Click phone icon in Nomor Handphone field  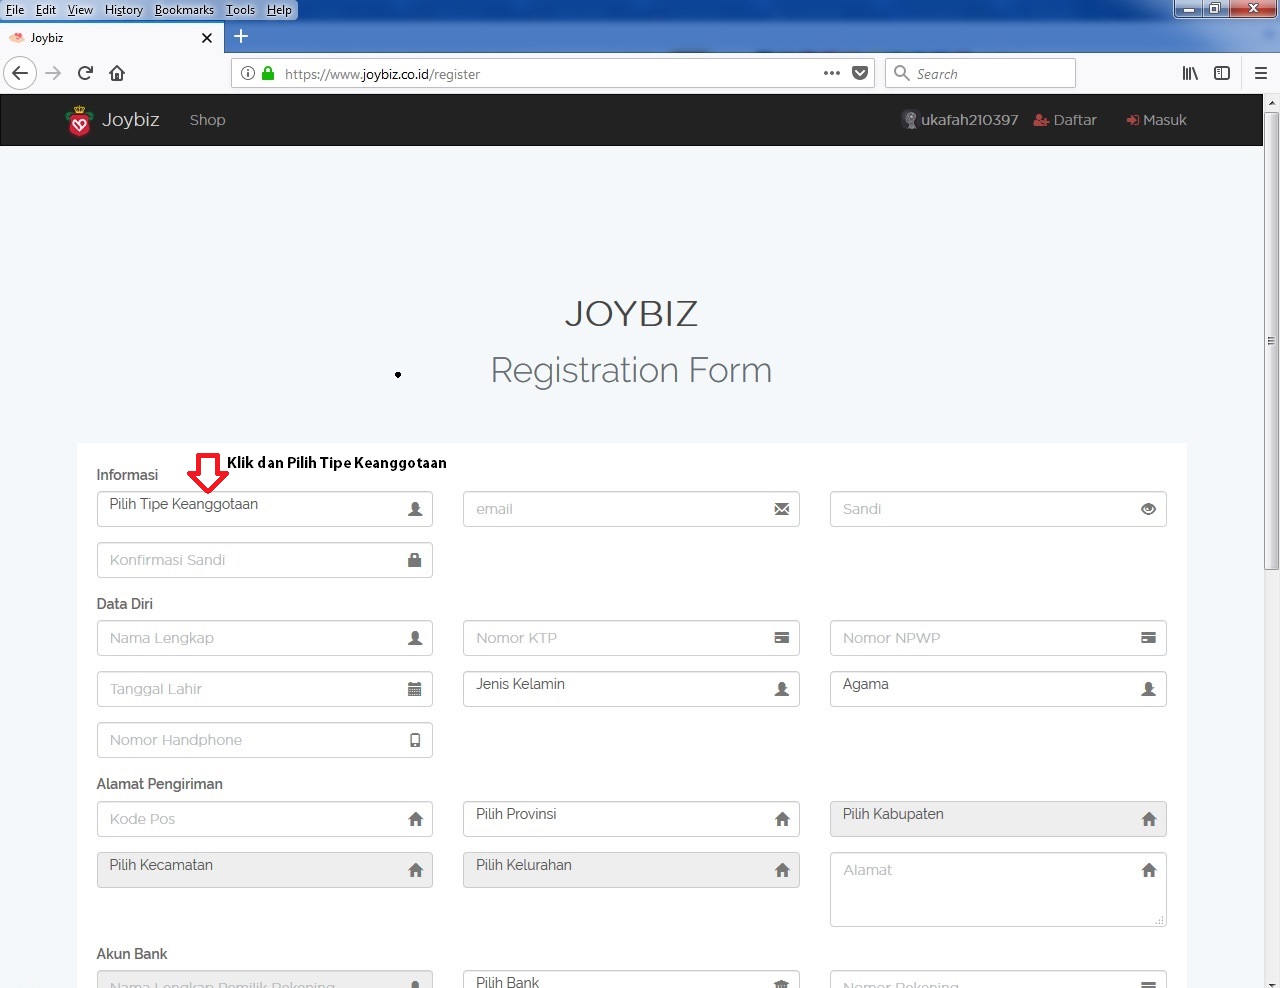click(415, 740)
